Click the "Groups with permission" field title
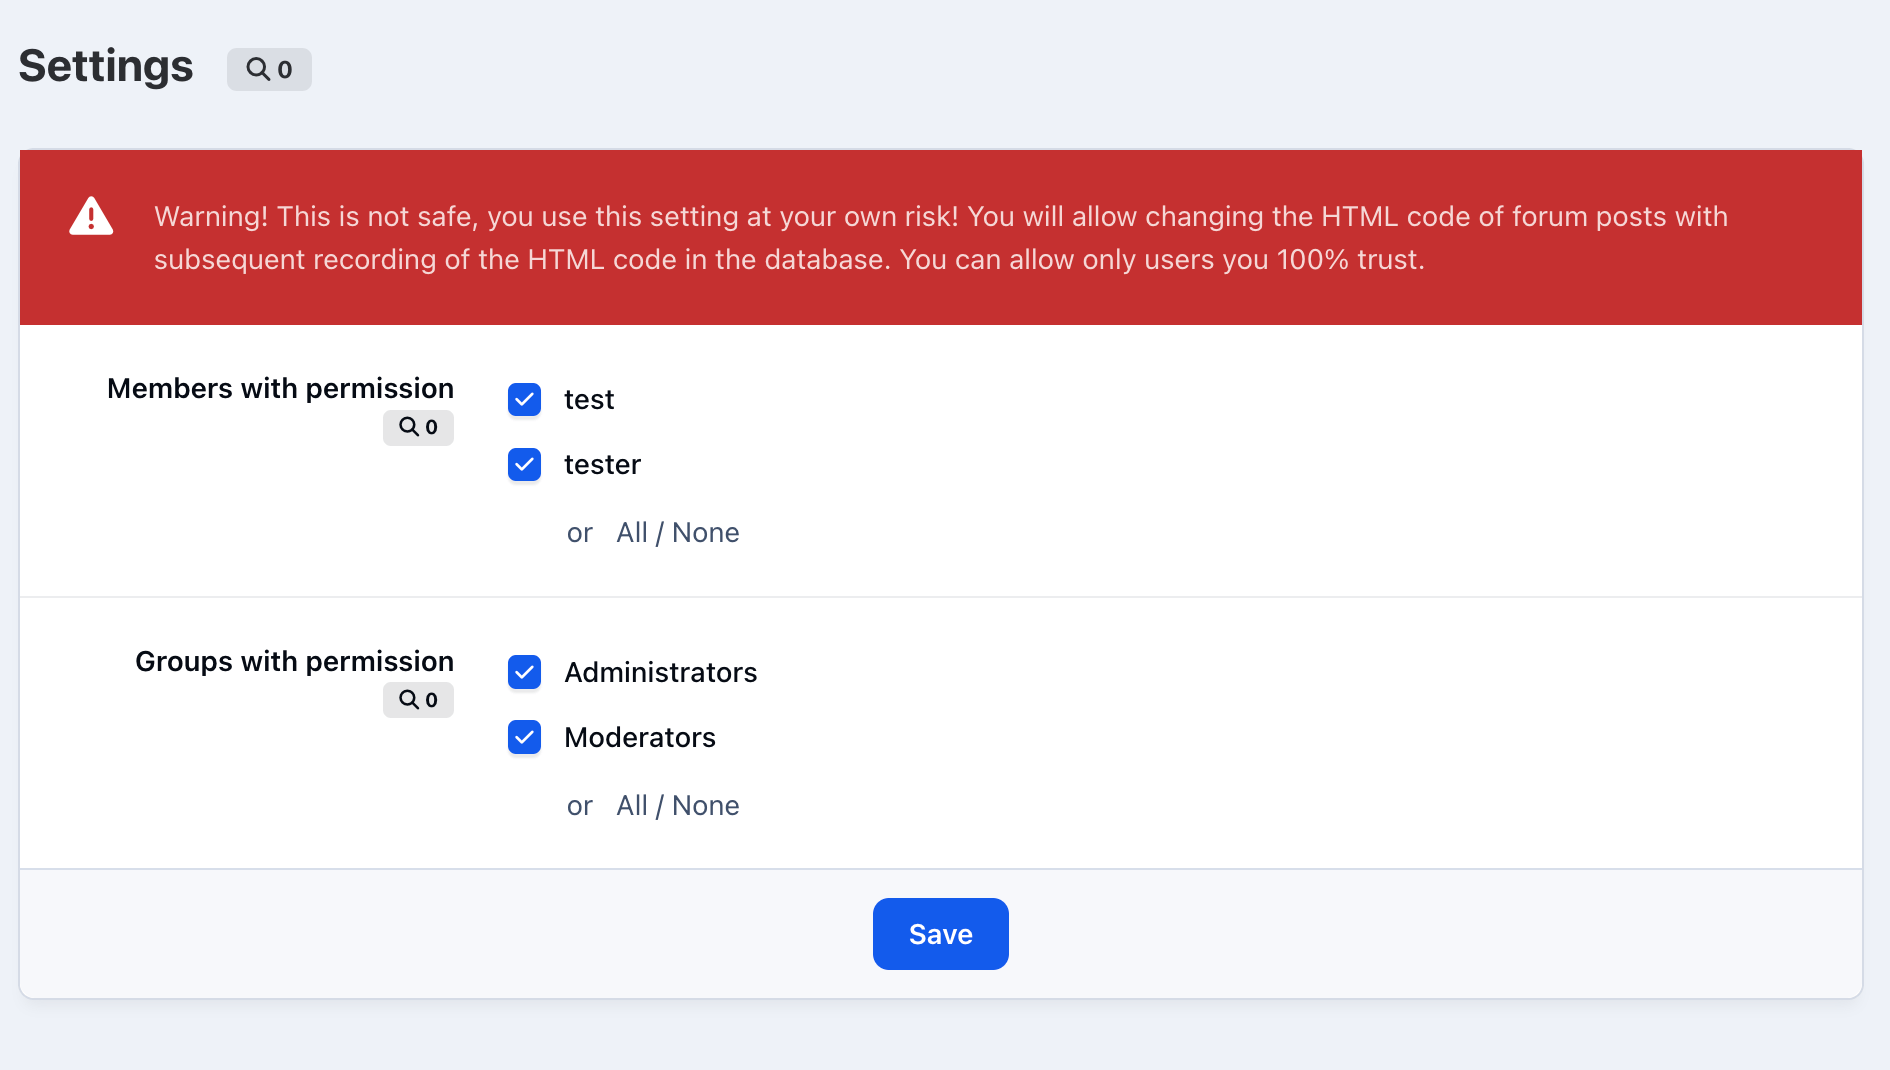This screenshot has height=1070, width=1890. (x=294, y=661)
